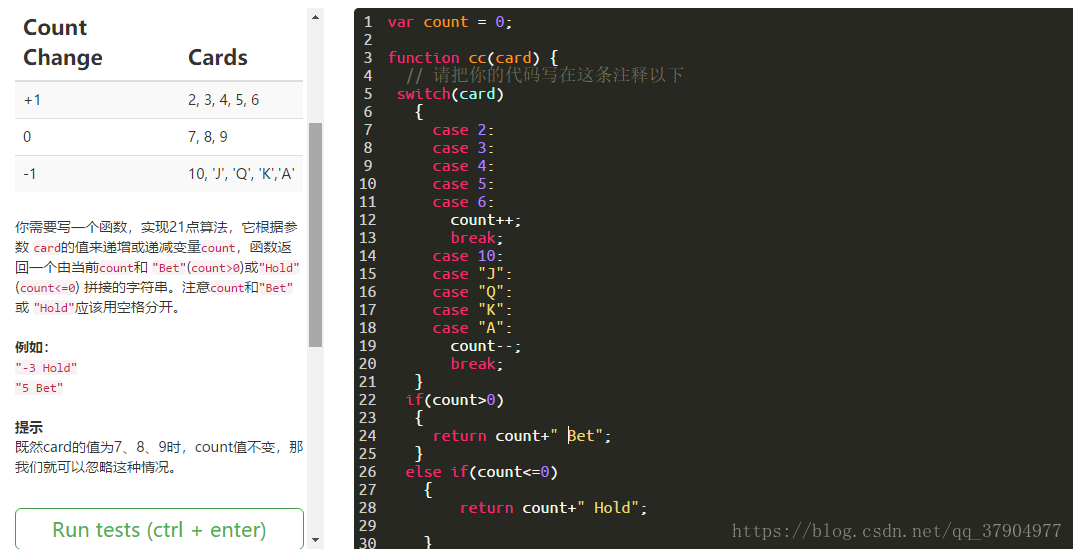Click the 'case "K":' line
This screenshot has width=1073, height=551.
(472, 310)
